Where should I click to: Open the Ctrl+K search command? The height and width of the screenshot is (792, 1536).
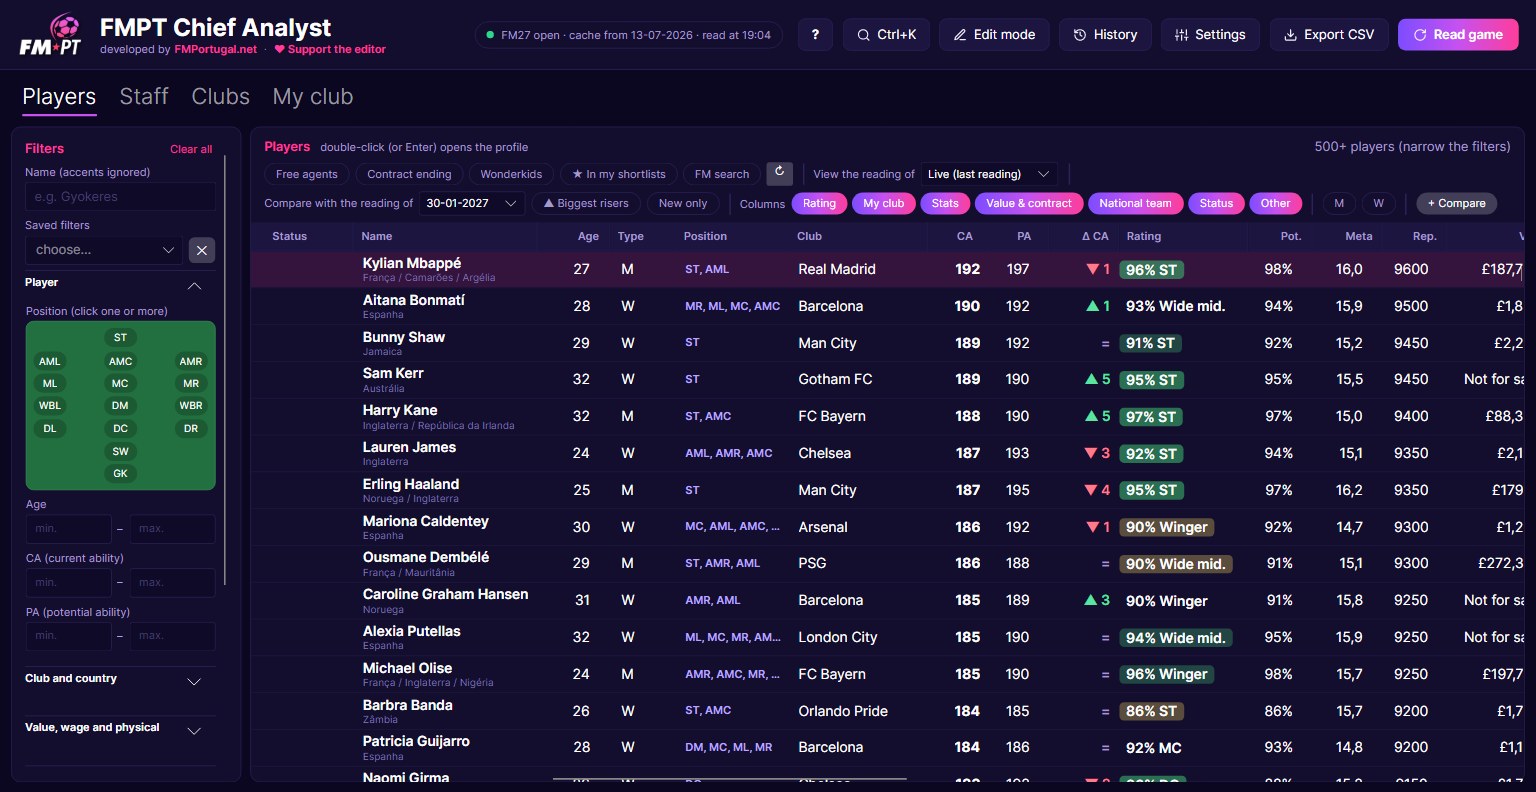coord(886,34)
